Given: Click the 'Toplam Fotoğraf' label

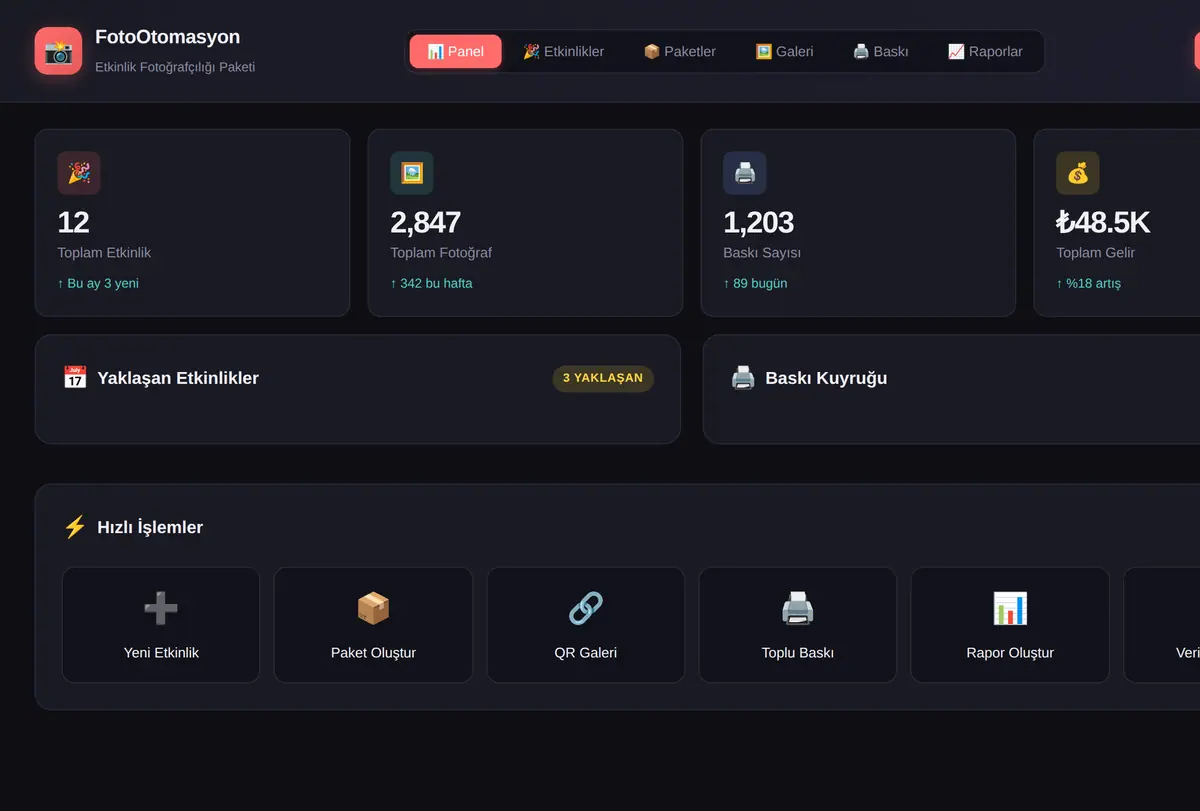Looking at the screenshot, I should [441, 253].
